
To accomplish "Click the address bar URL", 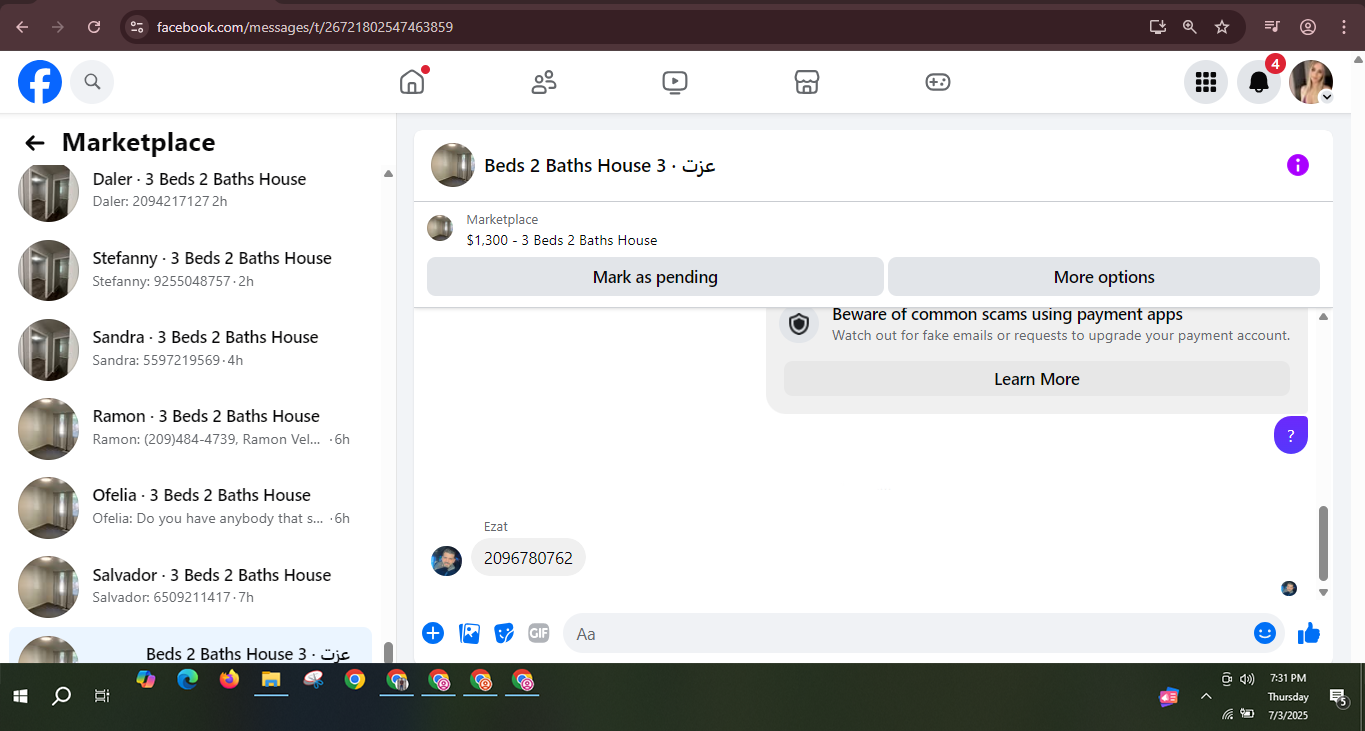I will pyautogui.click(x=305, y=27).
